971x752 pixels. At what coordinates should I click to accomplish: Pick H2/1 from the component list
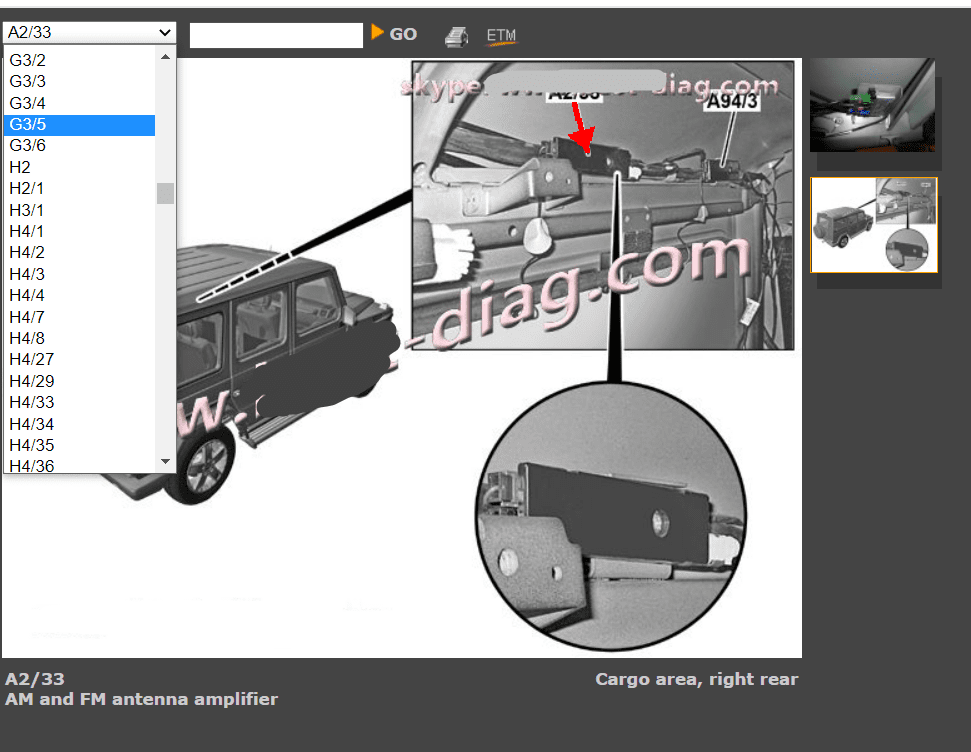pos(27,189)
